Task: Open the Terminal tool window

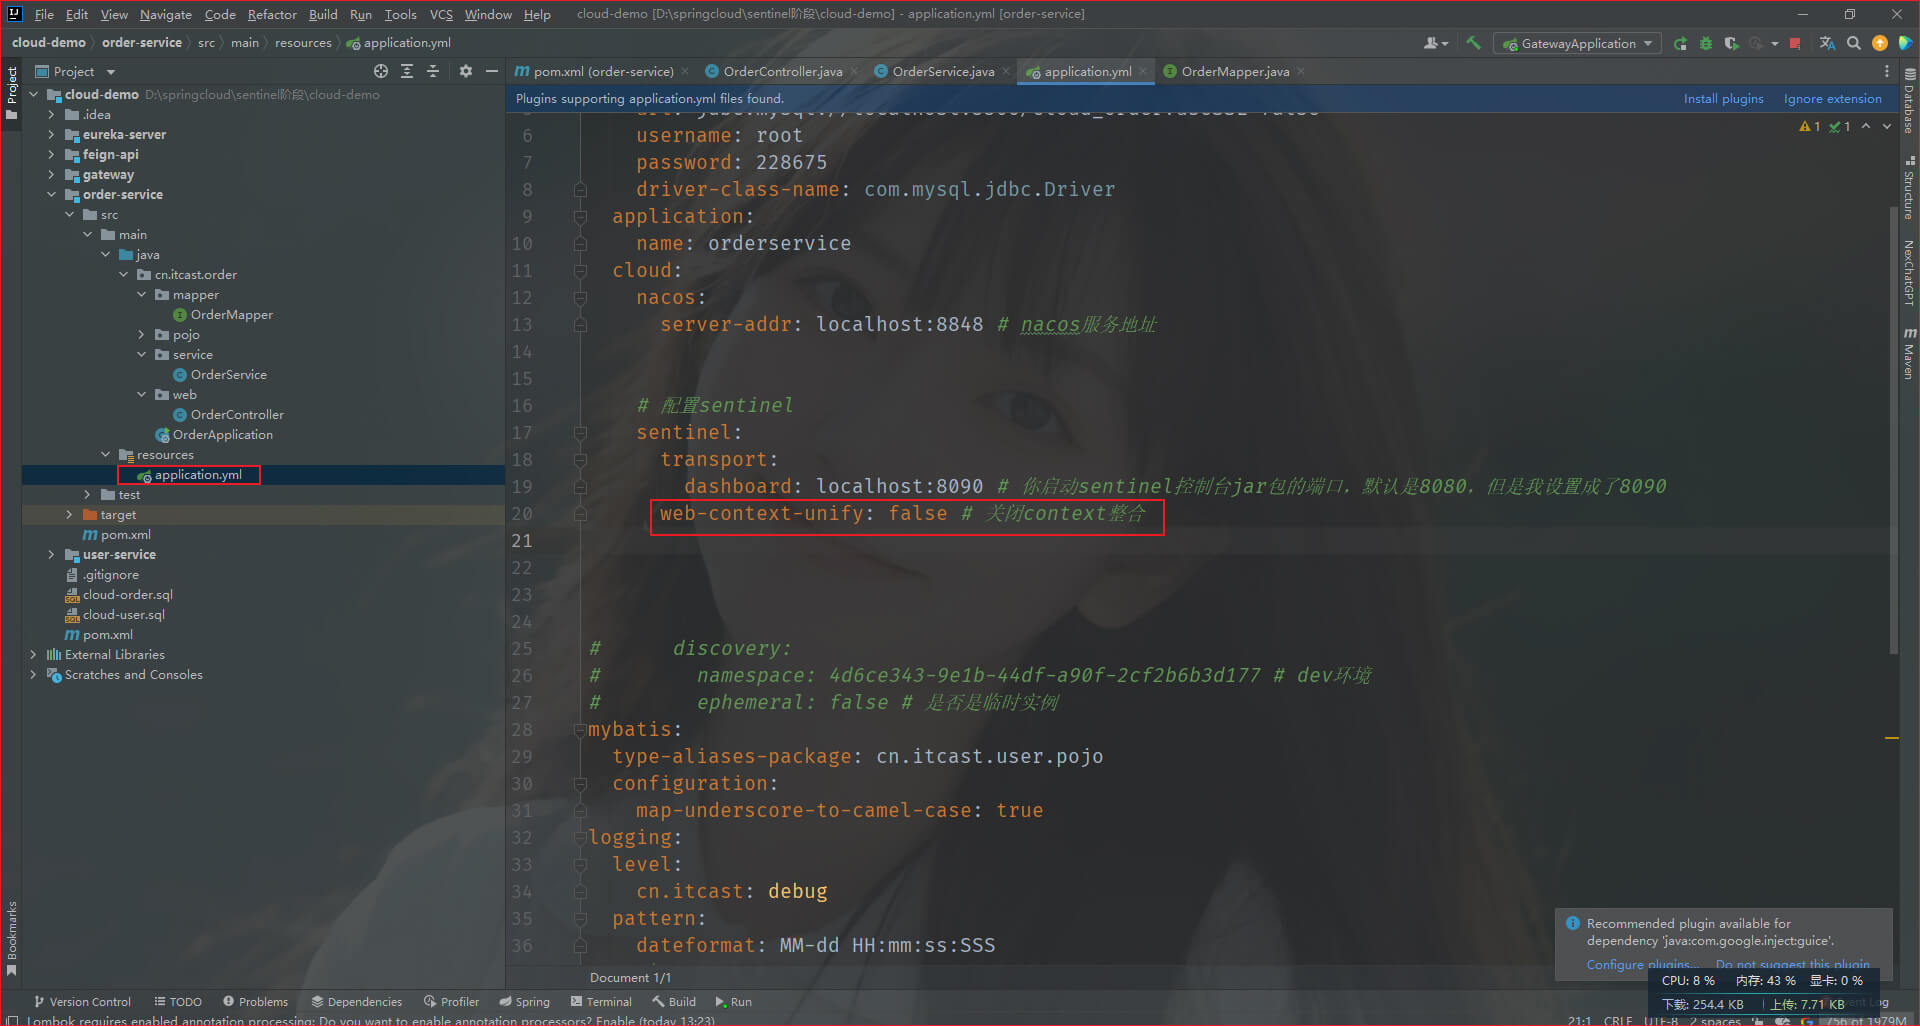Action: click(x=601, y=1001)
